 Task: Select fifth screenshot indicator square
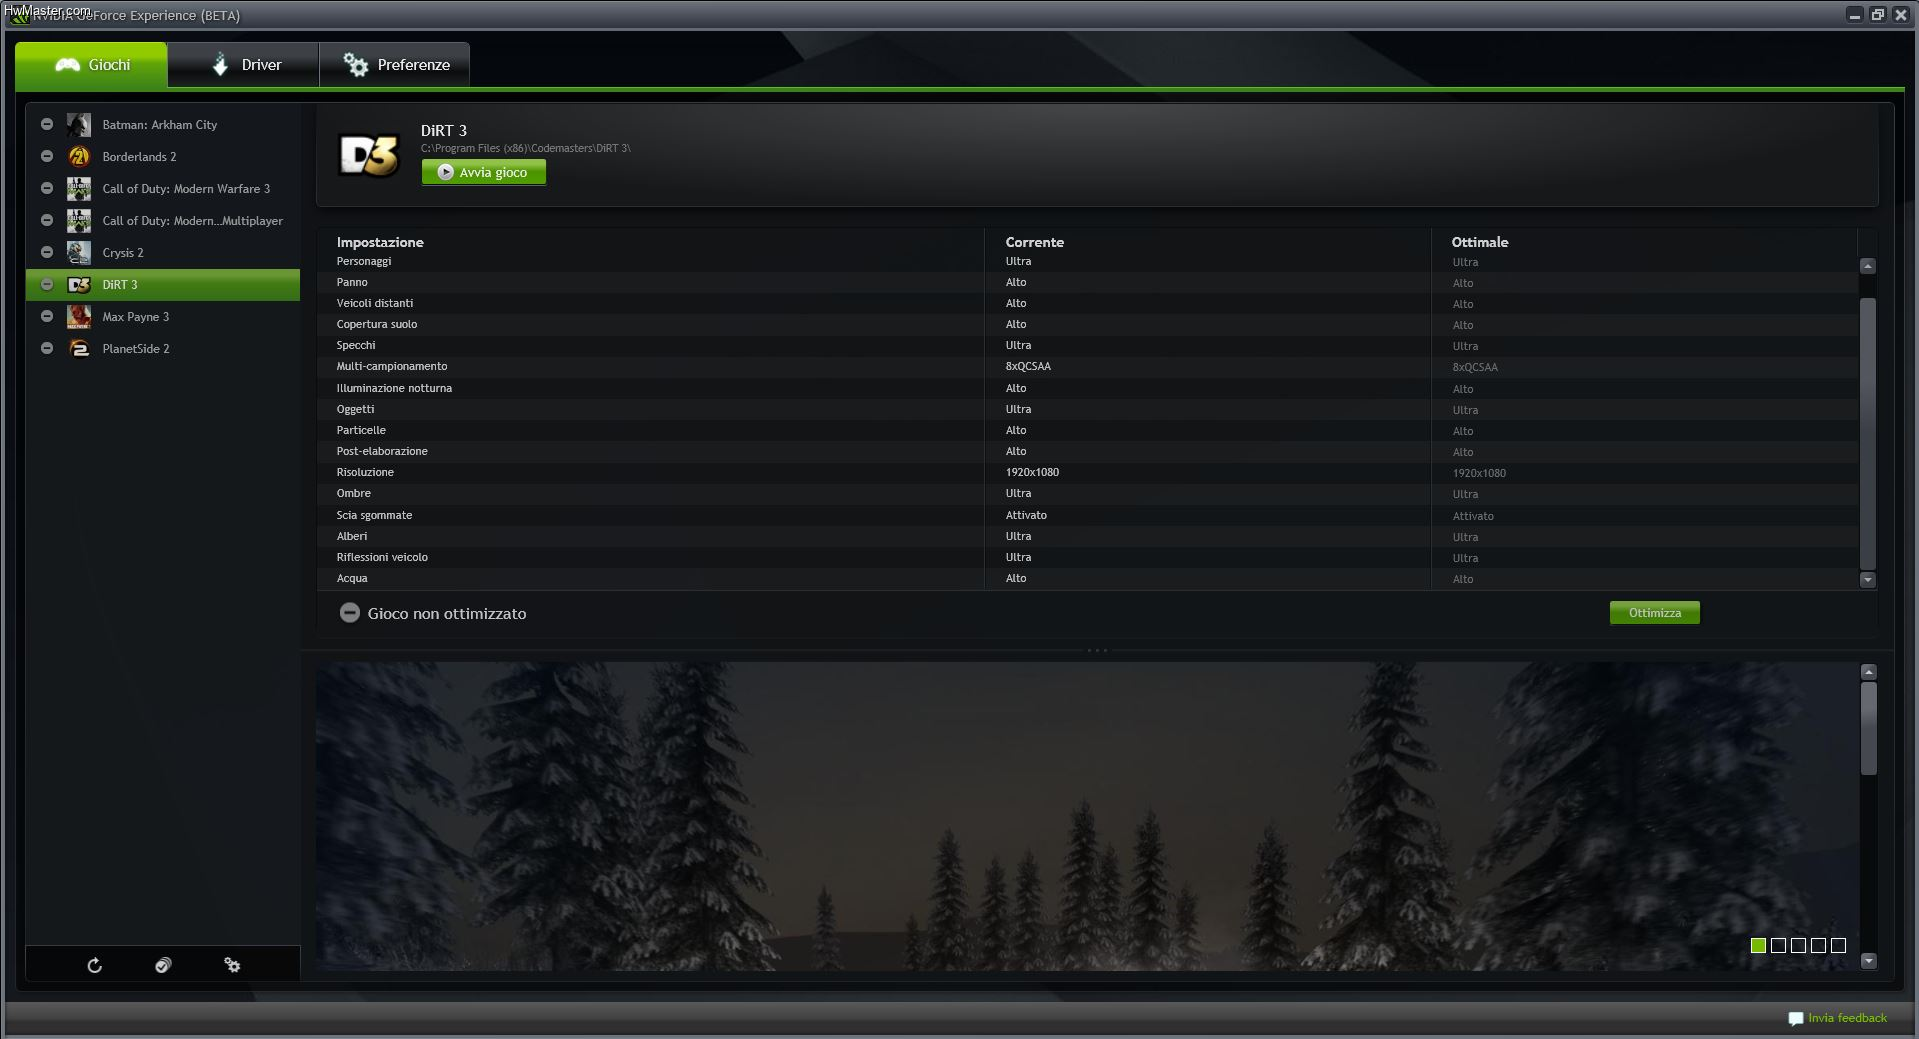tap(1838, 945)
